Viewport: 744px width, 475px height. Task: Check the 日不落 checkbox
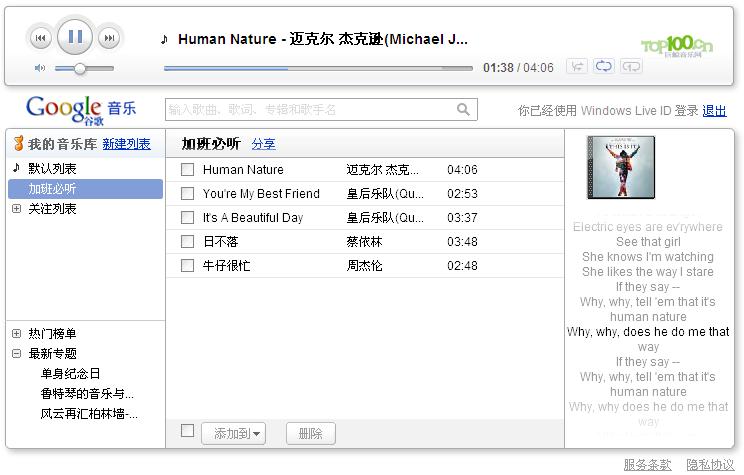click(187, 242)
